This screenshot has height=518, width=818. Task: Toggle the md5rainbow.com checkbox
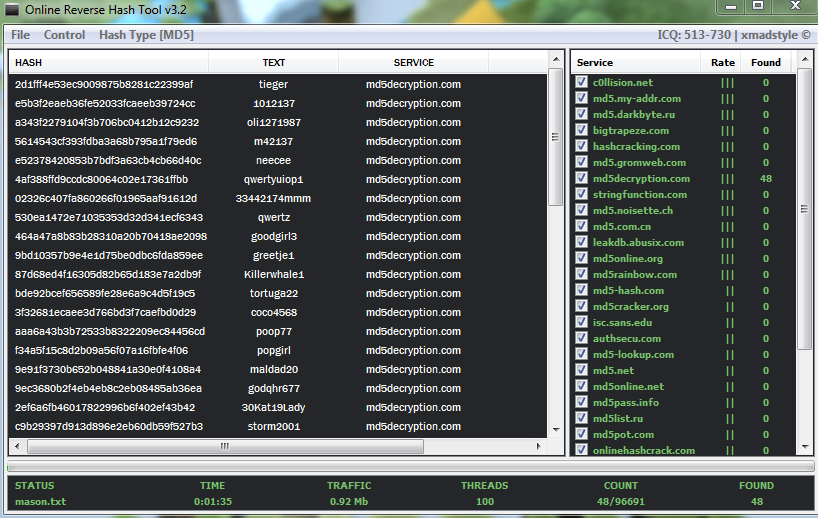(581, 275)
